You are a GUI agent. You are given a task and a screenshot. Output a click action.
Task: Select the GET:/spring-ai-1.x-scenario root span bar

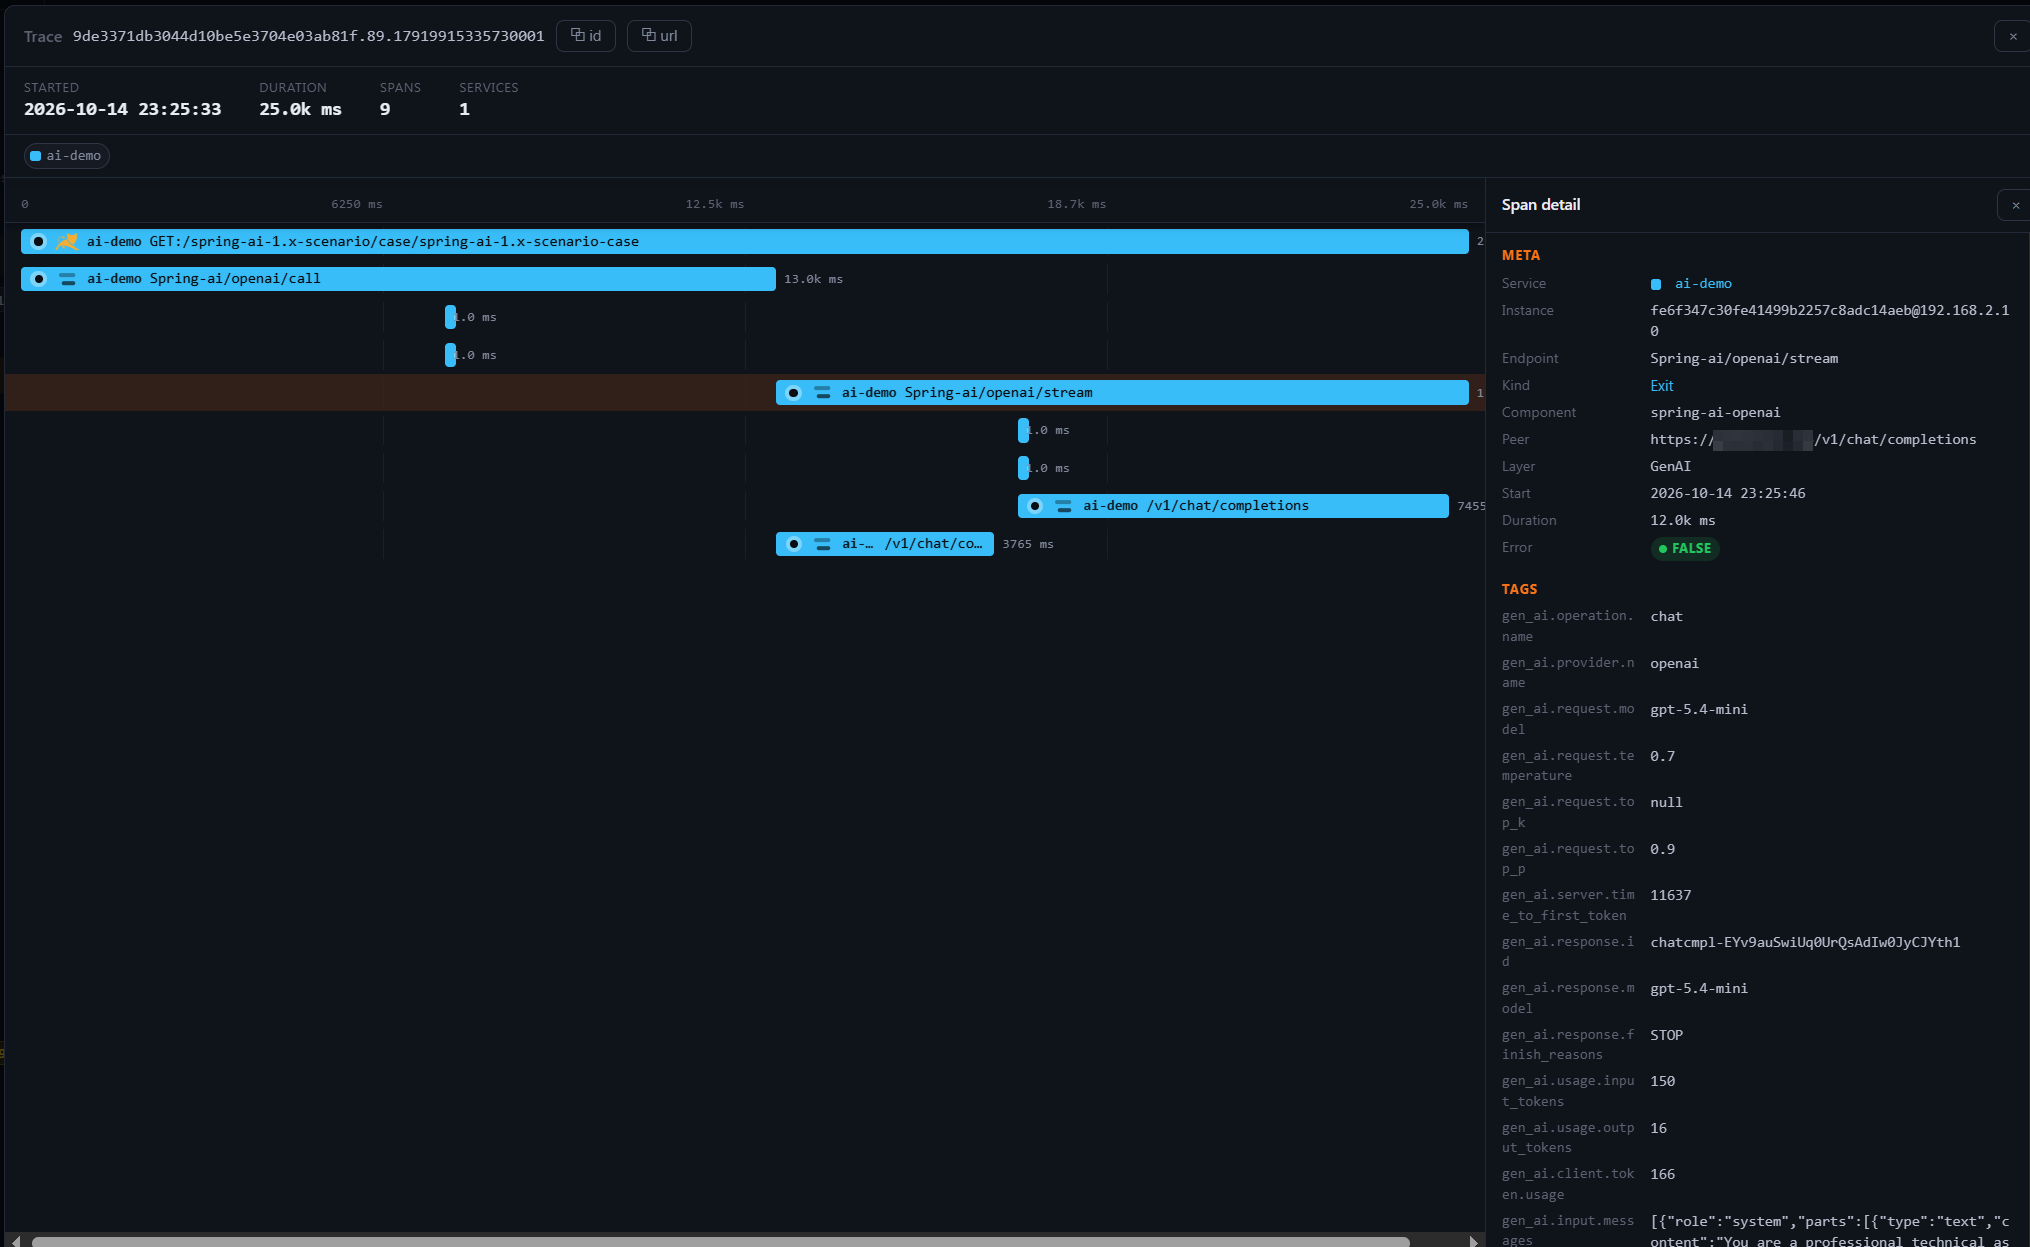(744, 241)
